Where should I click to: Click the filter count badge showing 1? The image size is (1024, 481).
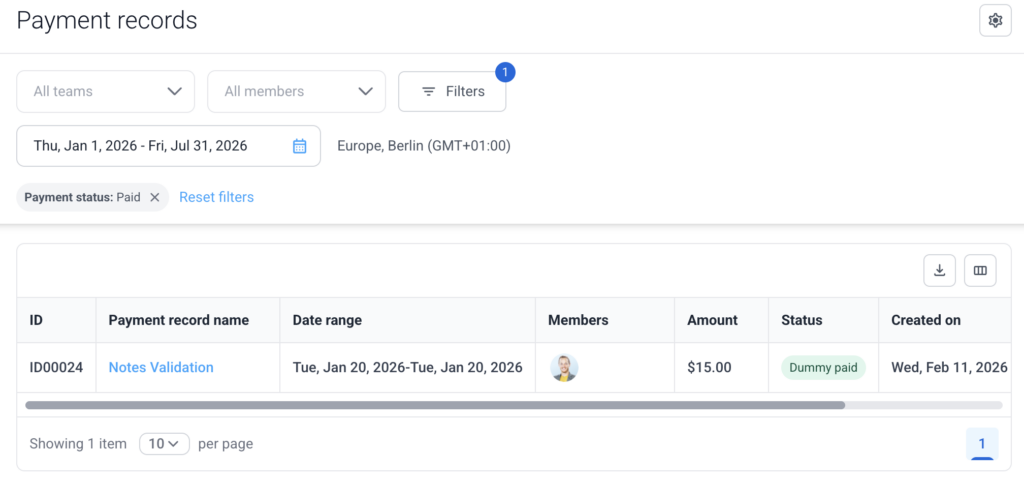[505, 72]
